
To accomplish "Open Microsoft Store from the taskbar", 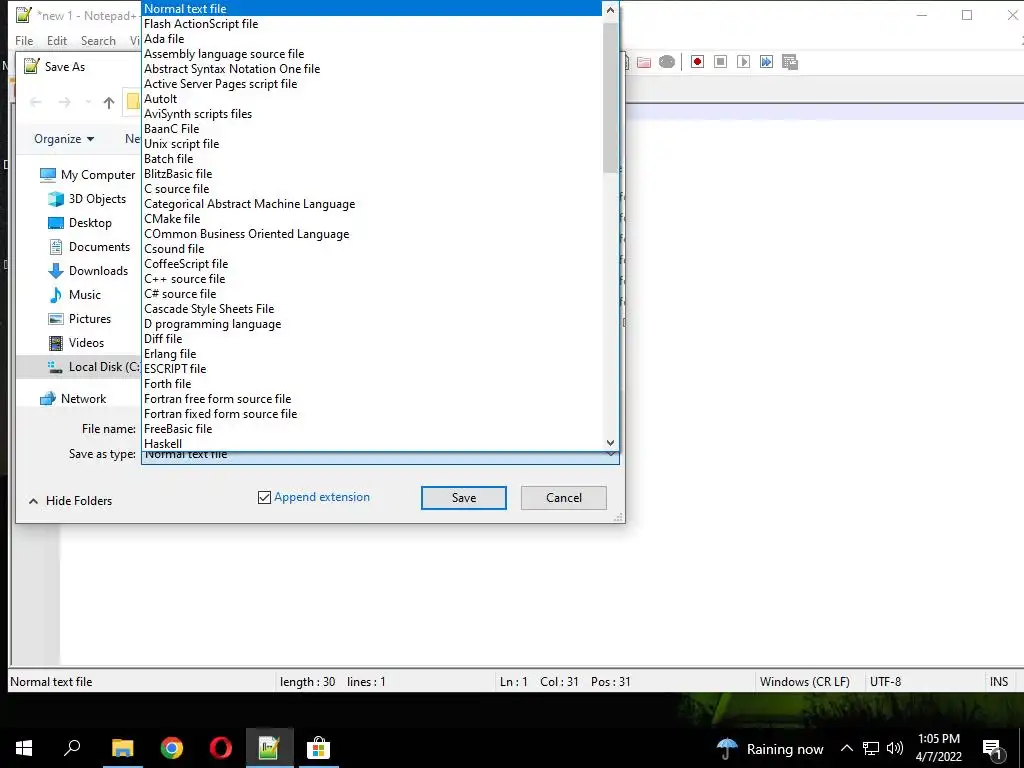I will 318,748.
